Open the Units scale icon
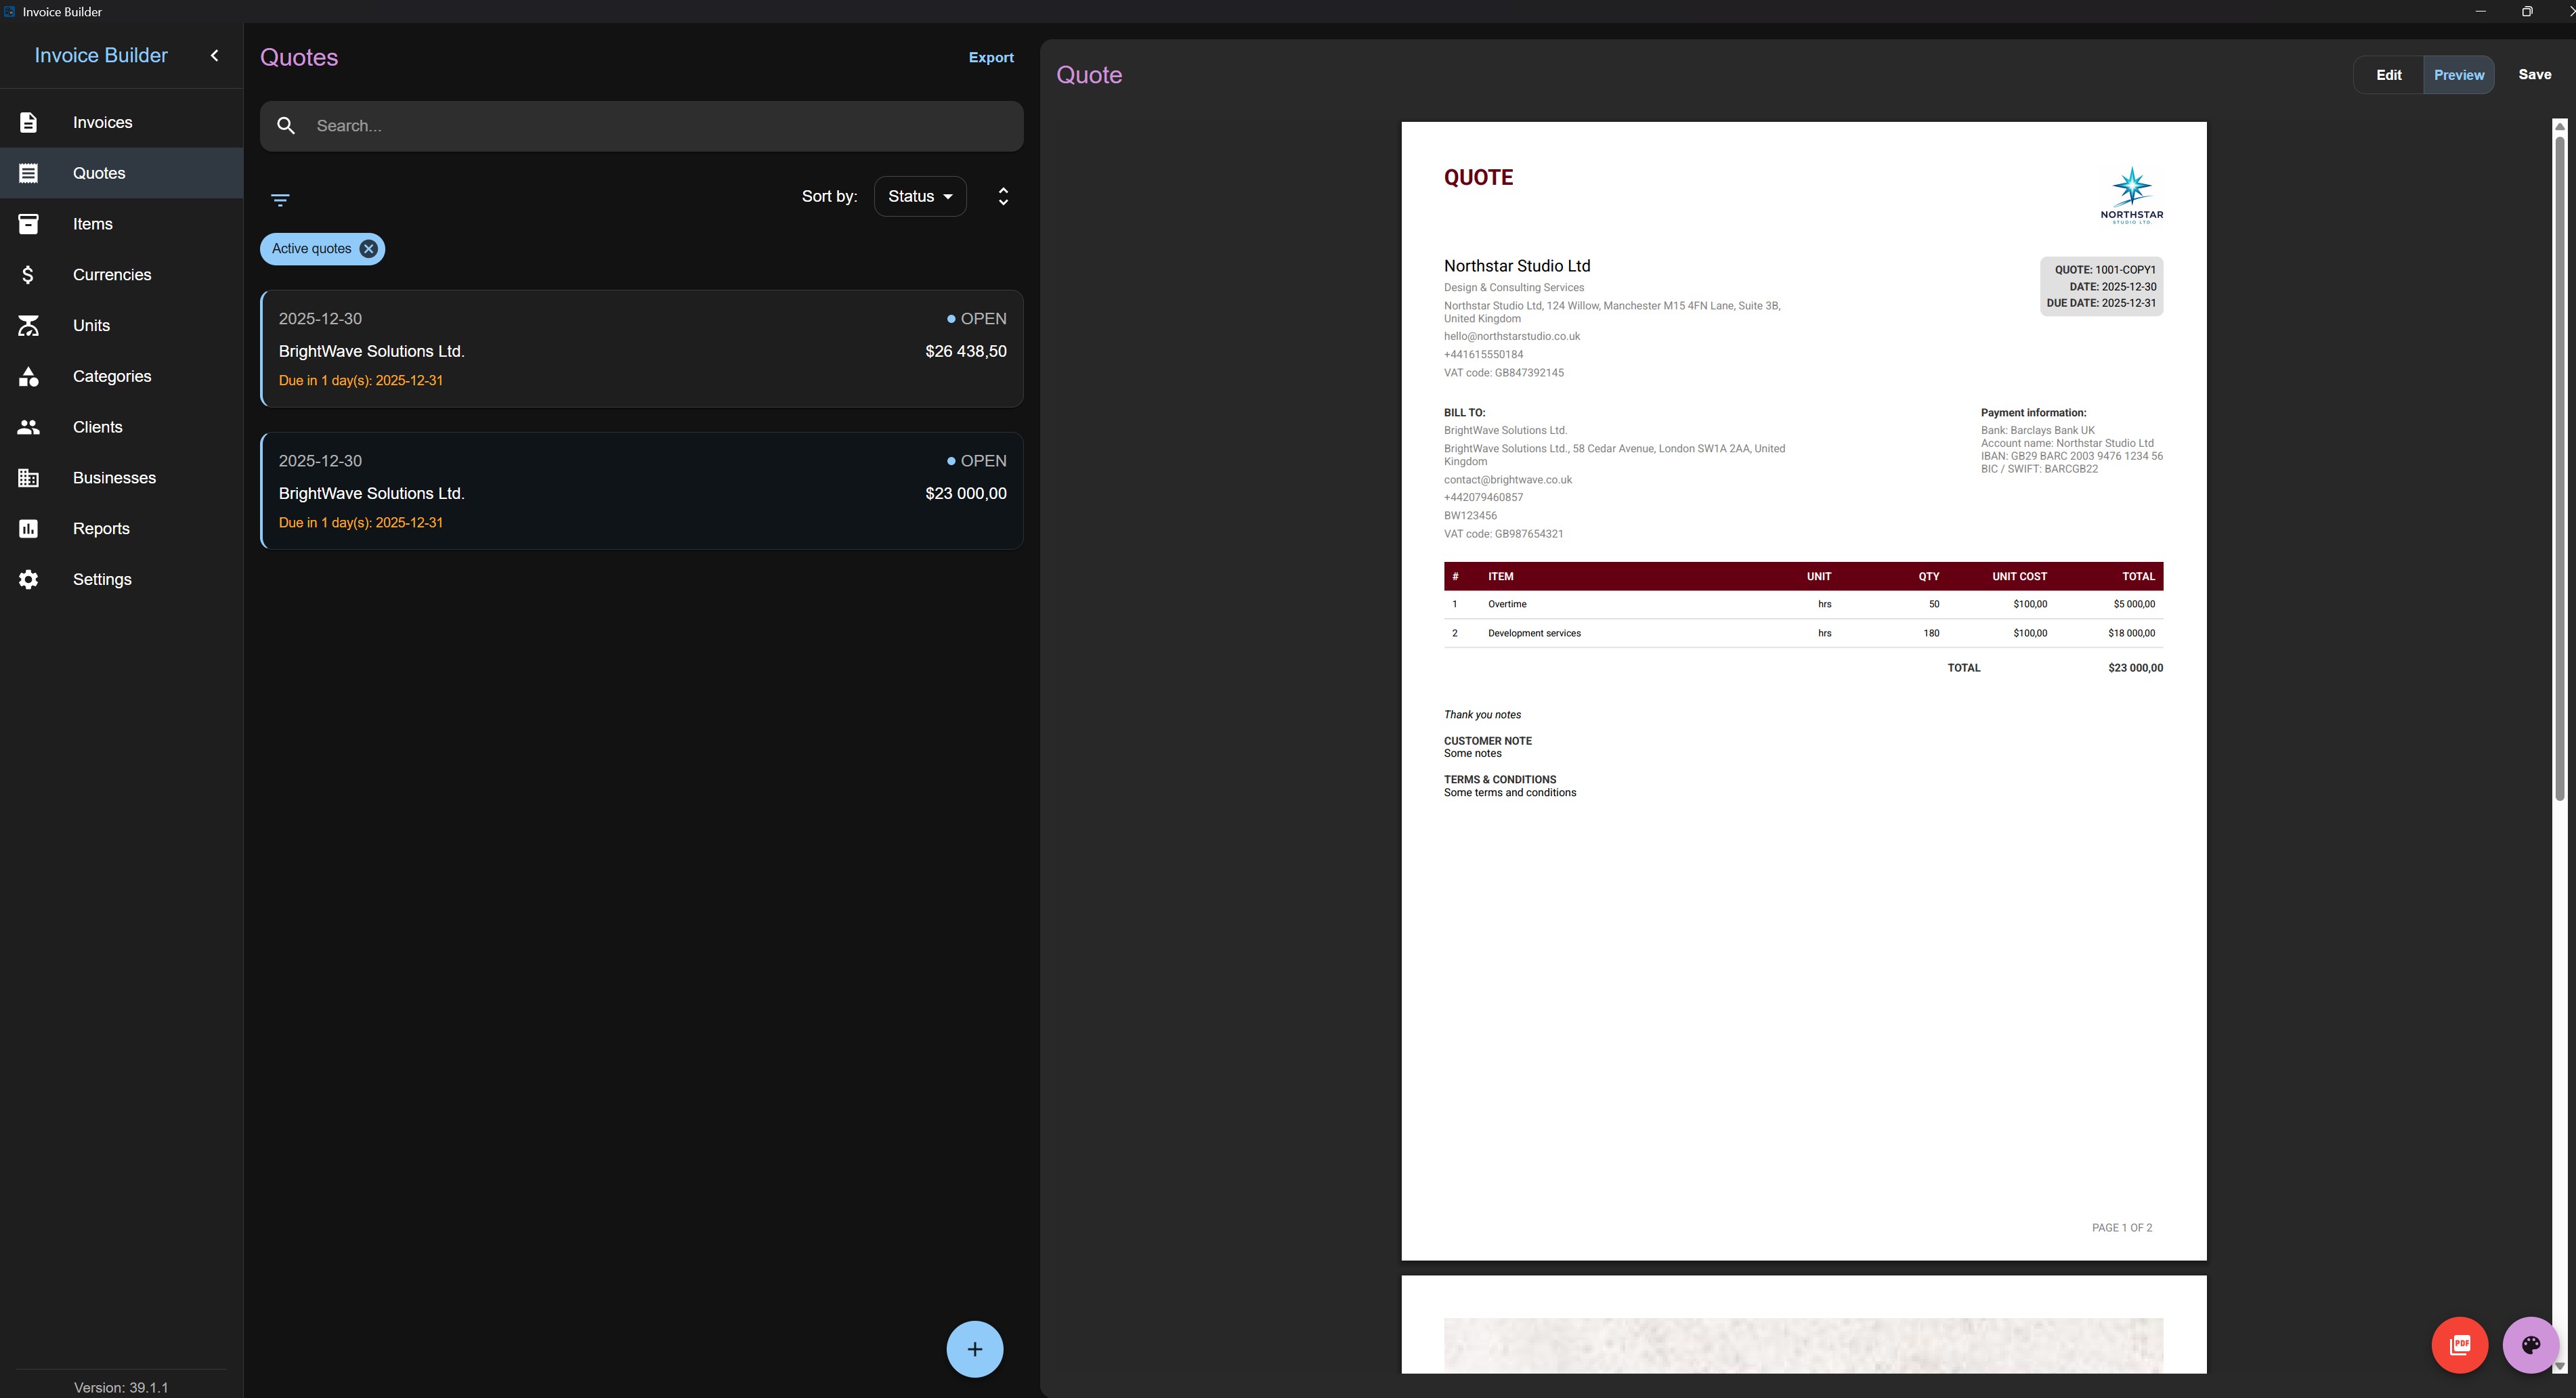 tap(28, 326)
